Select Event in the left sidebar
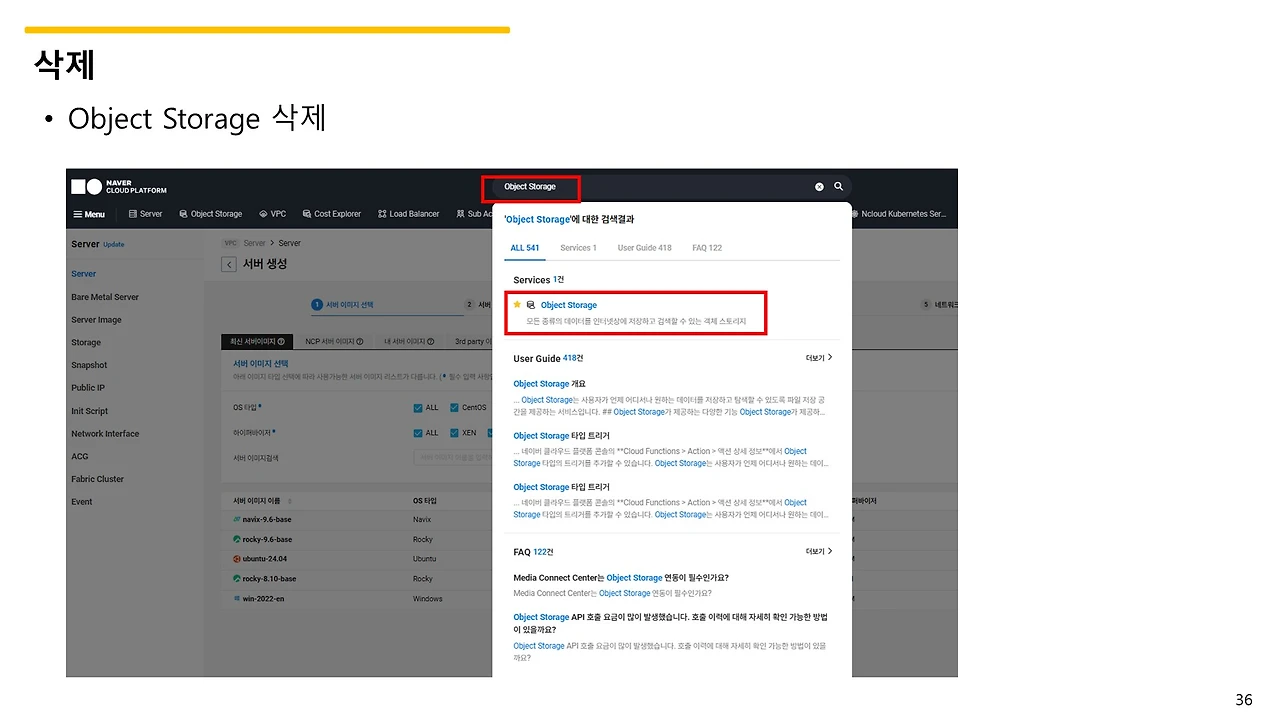Image resolution: width=1280 pixels, height=720 pixels. 82,502
